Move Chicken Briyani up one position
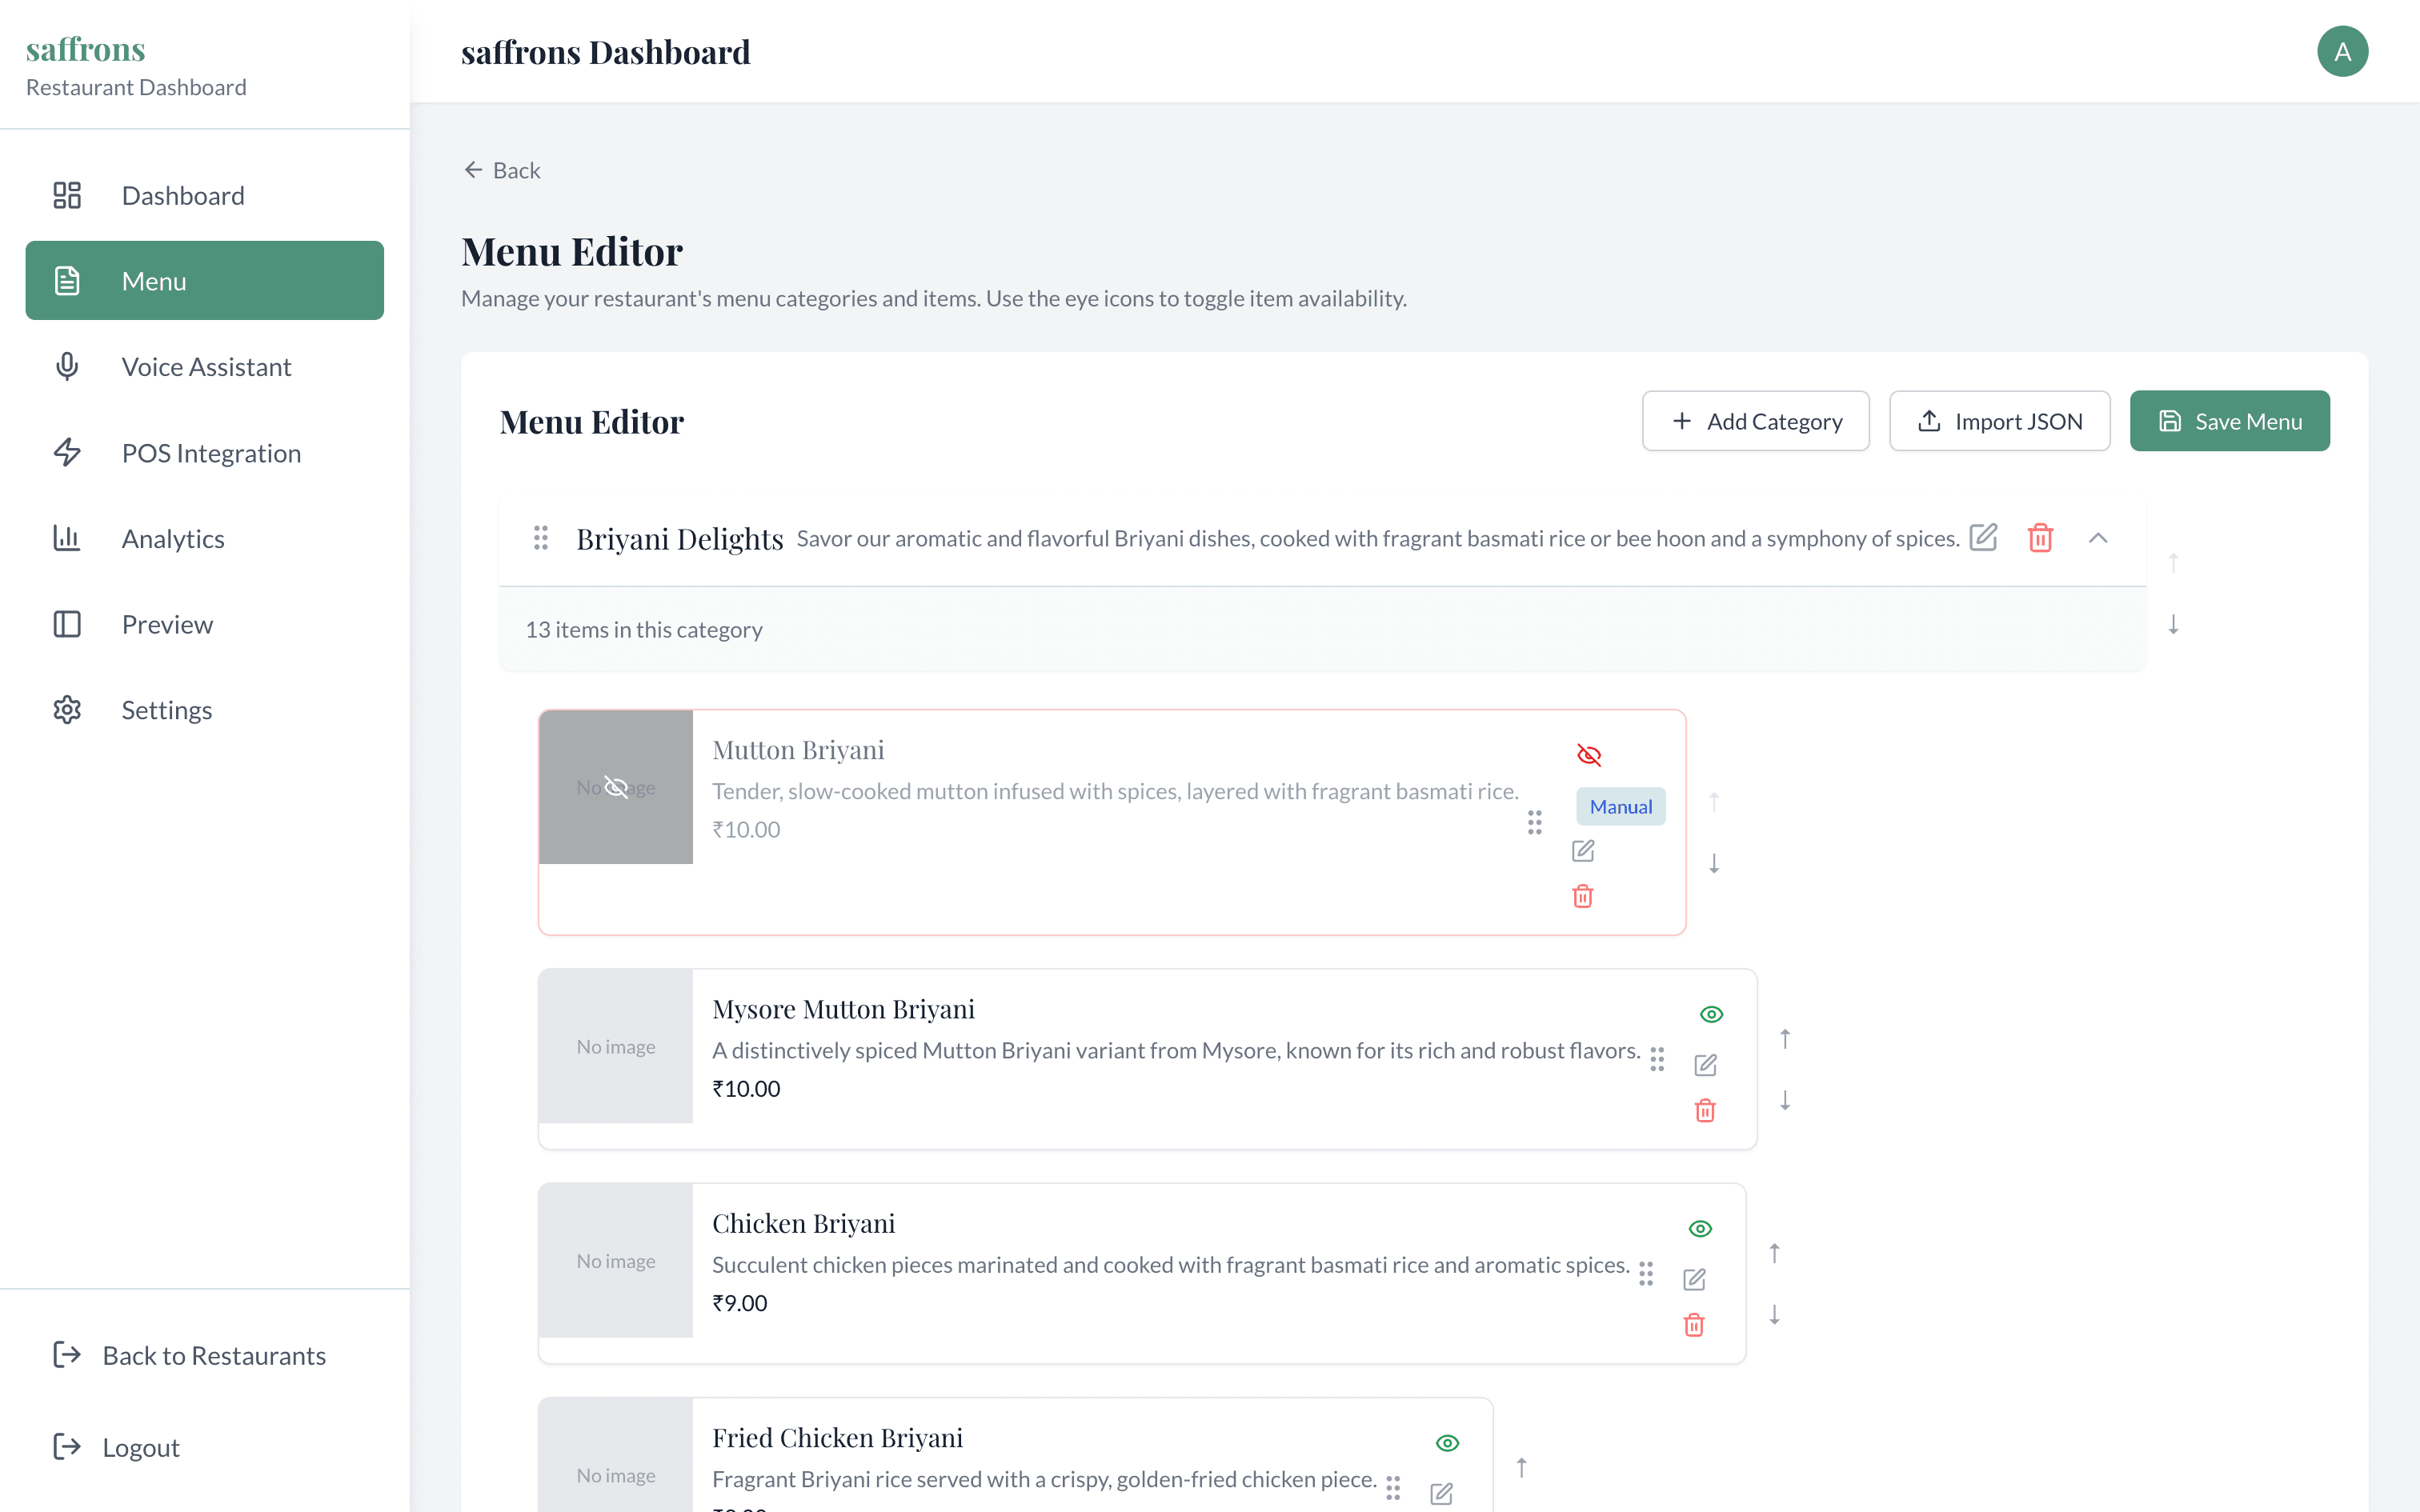 (1774, 1253)
